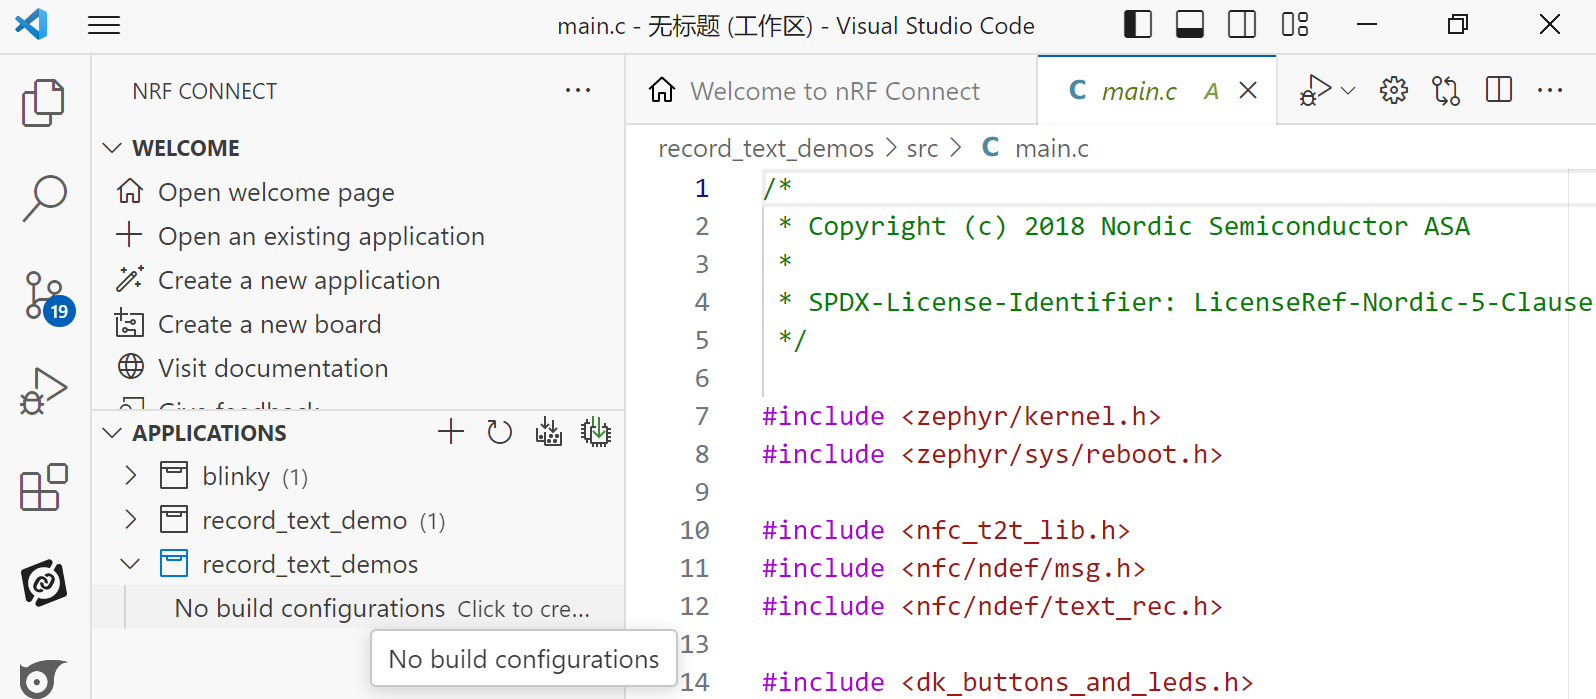Click the Copyright 2018 Nordic Semiconductor line

[1123, 226]
